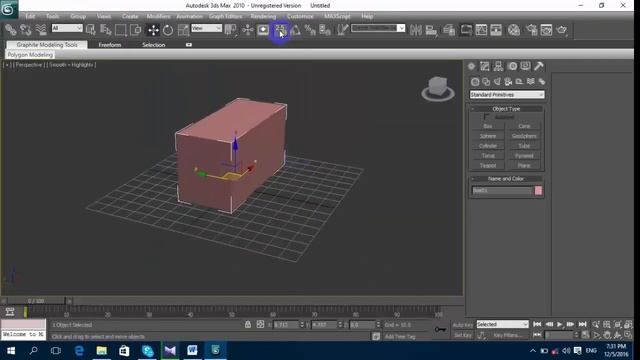Click ribbon minimize toggle next to Selection
Screen dimensions: 640x360
click(189, 45)
